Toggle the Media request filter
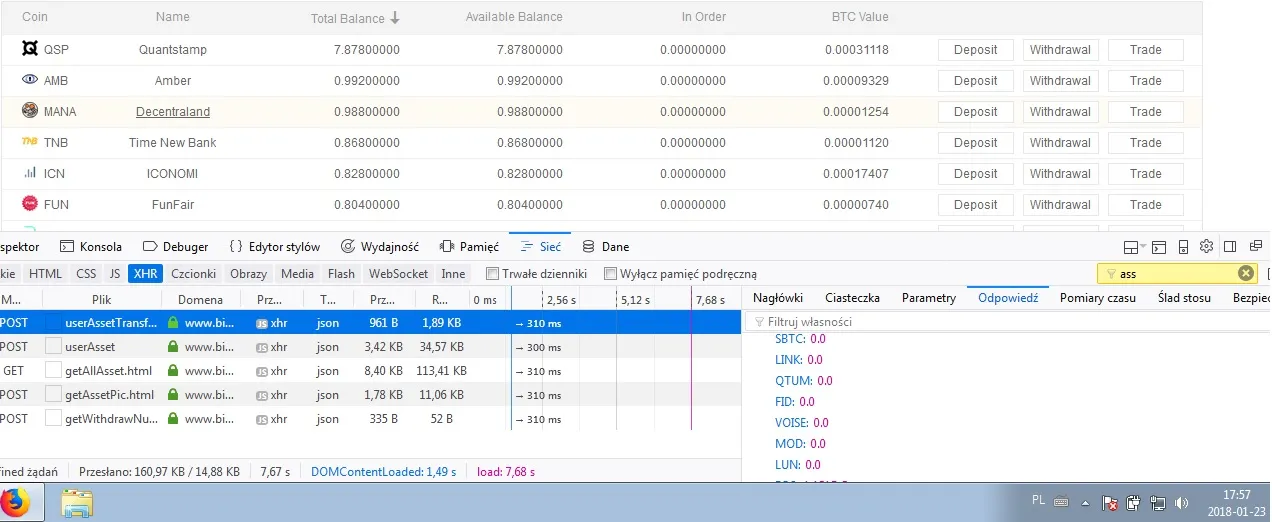Screen dimensions: 1272x522 [297, 273]
